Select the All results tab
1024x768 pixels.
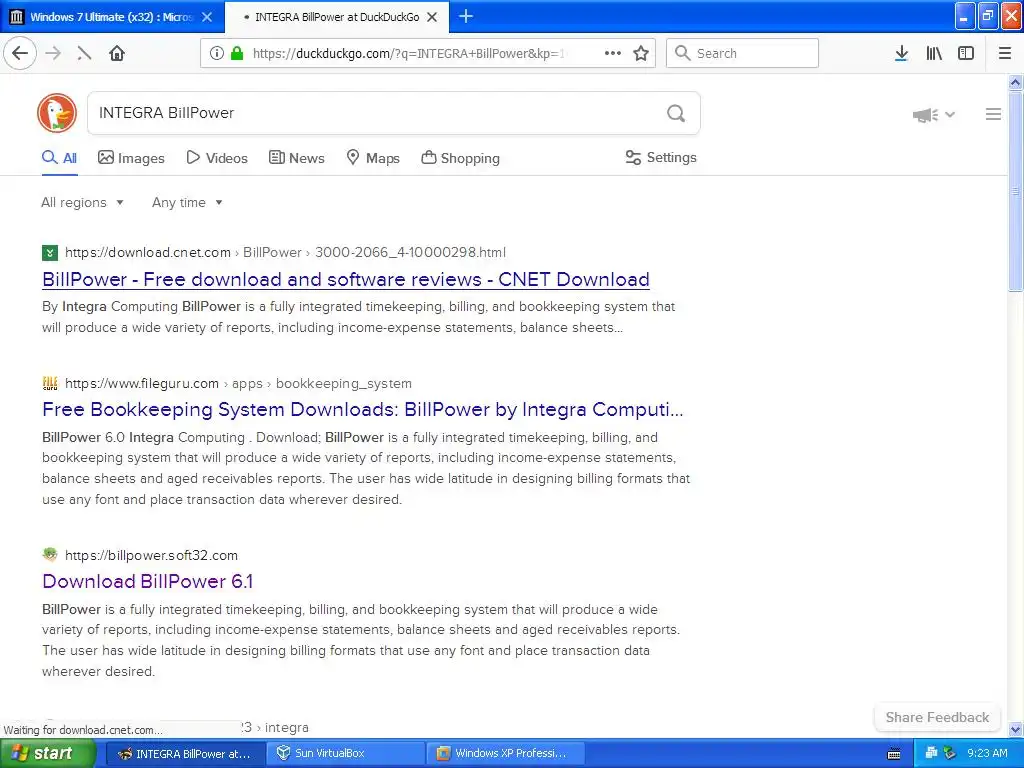click(59, 158)
